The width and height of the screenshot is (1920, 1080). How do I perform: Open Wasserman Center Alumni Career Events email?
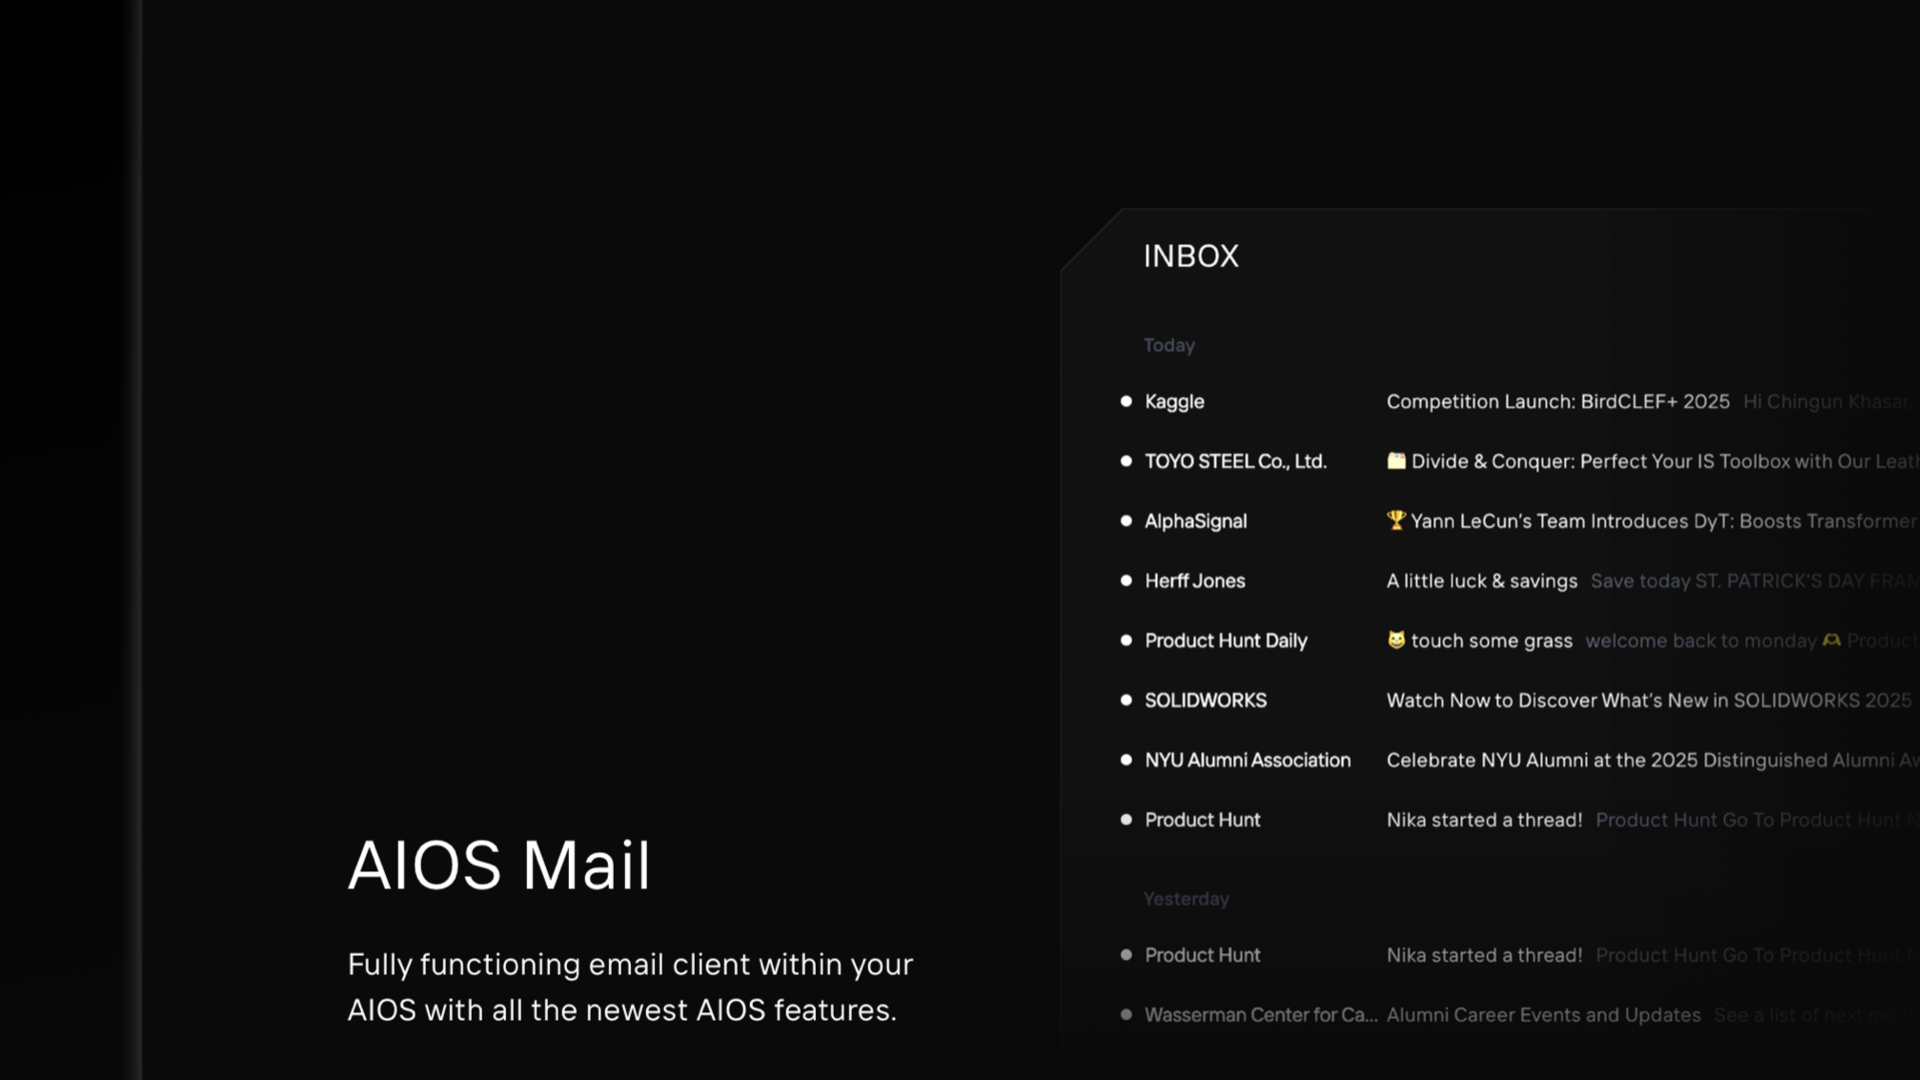point(1543,1015)
